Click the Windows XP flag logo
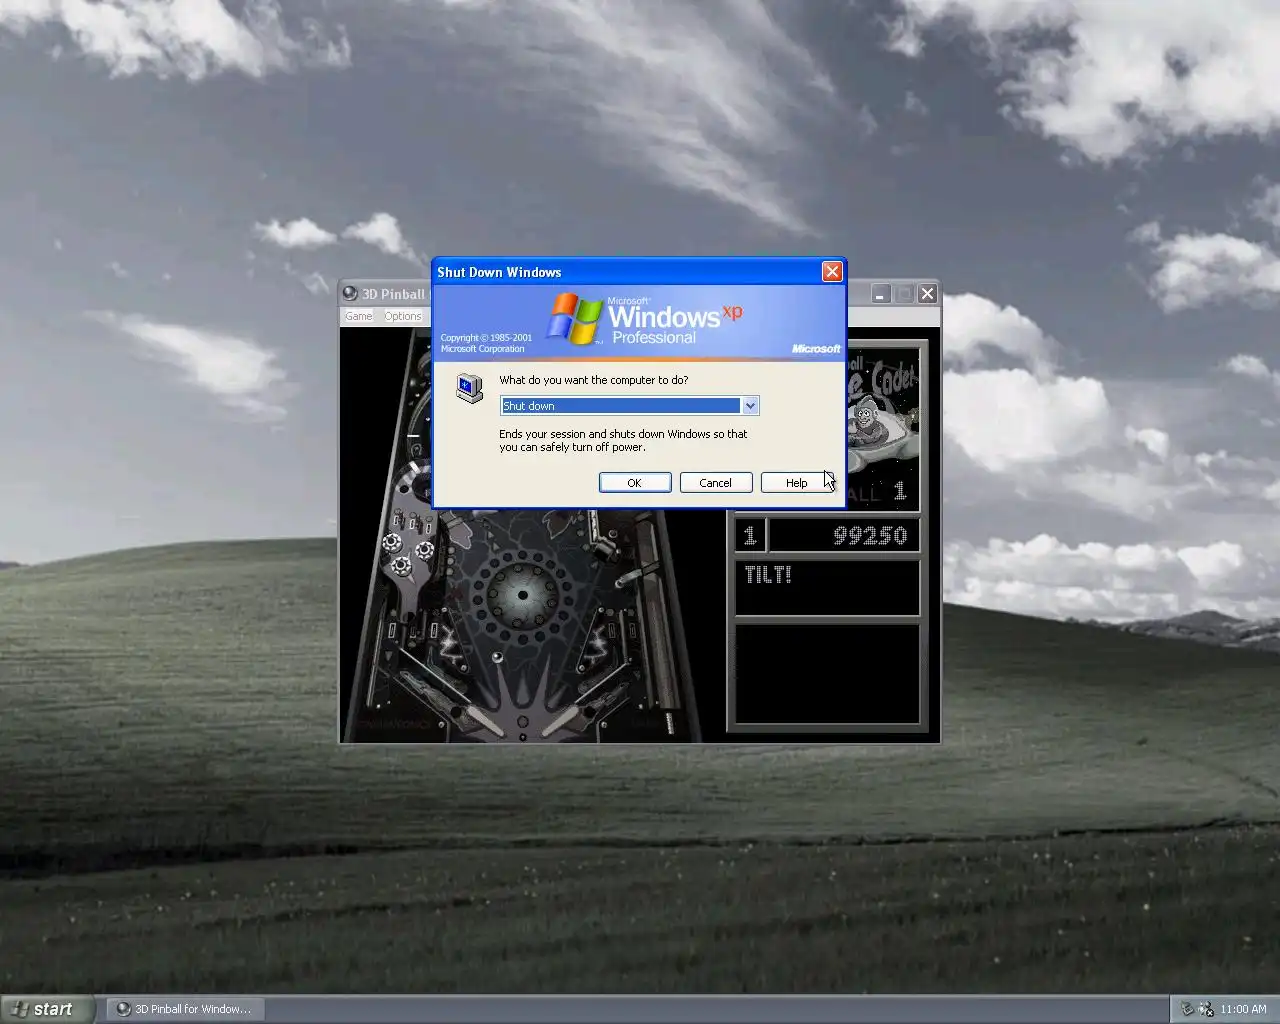Screen dimensions: 1280x1024 (x=575, y=318)
